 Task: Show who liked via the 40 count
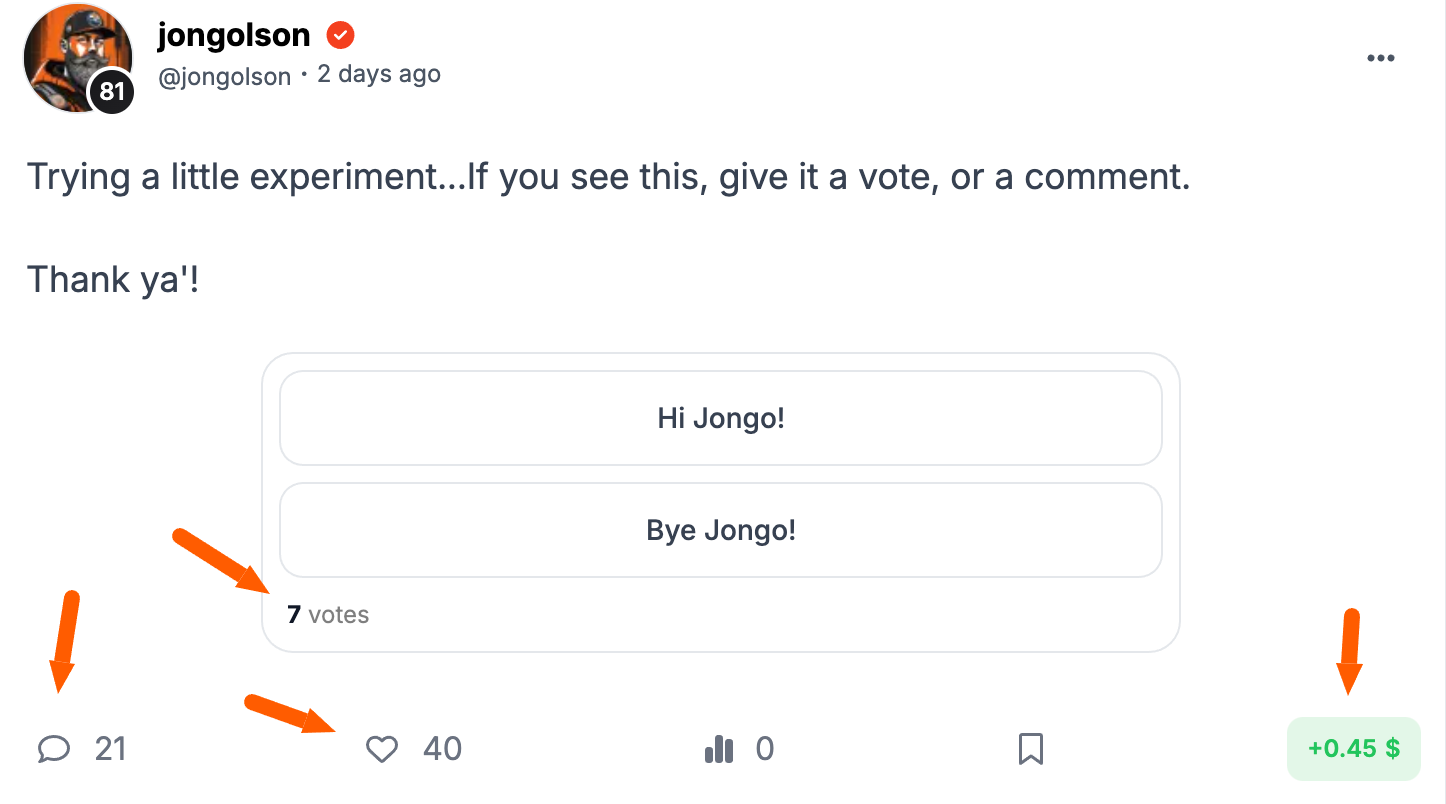click(442, 749)
